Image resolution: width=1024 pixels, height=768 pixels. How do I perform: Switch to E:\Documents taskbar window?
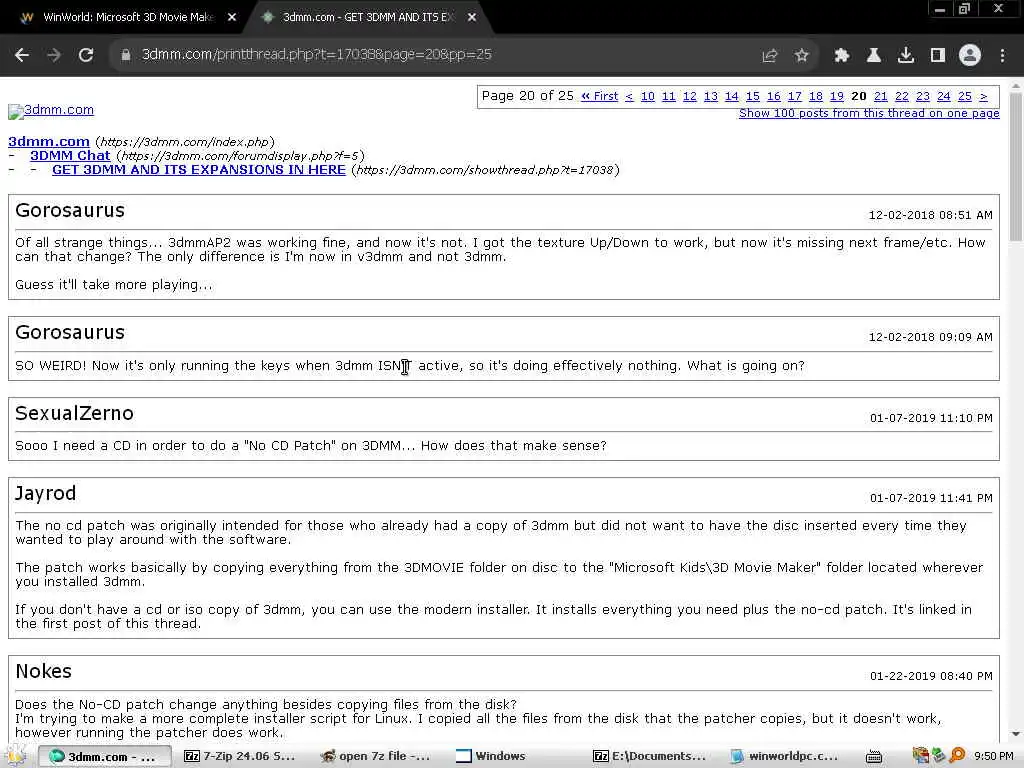point(649,756)
